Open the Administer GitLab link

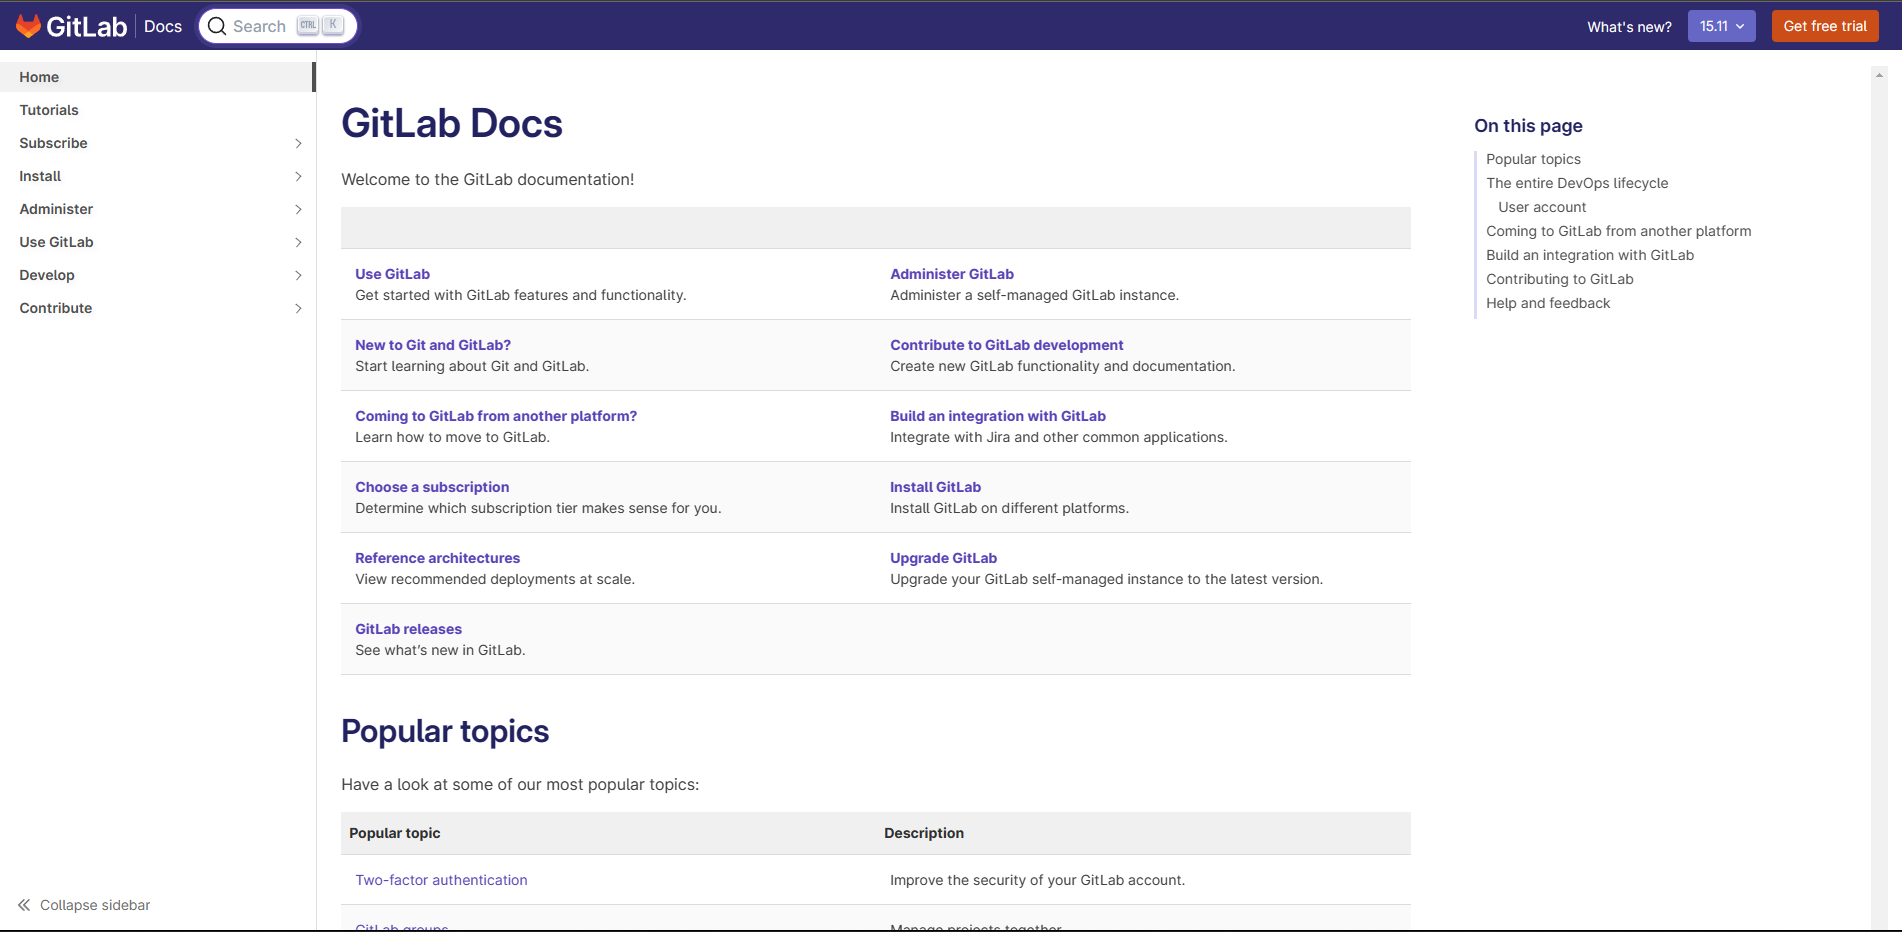[952, 274]
